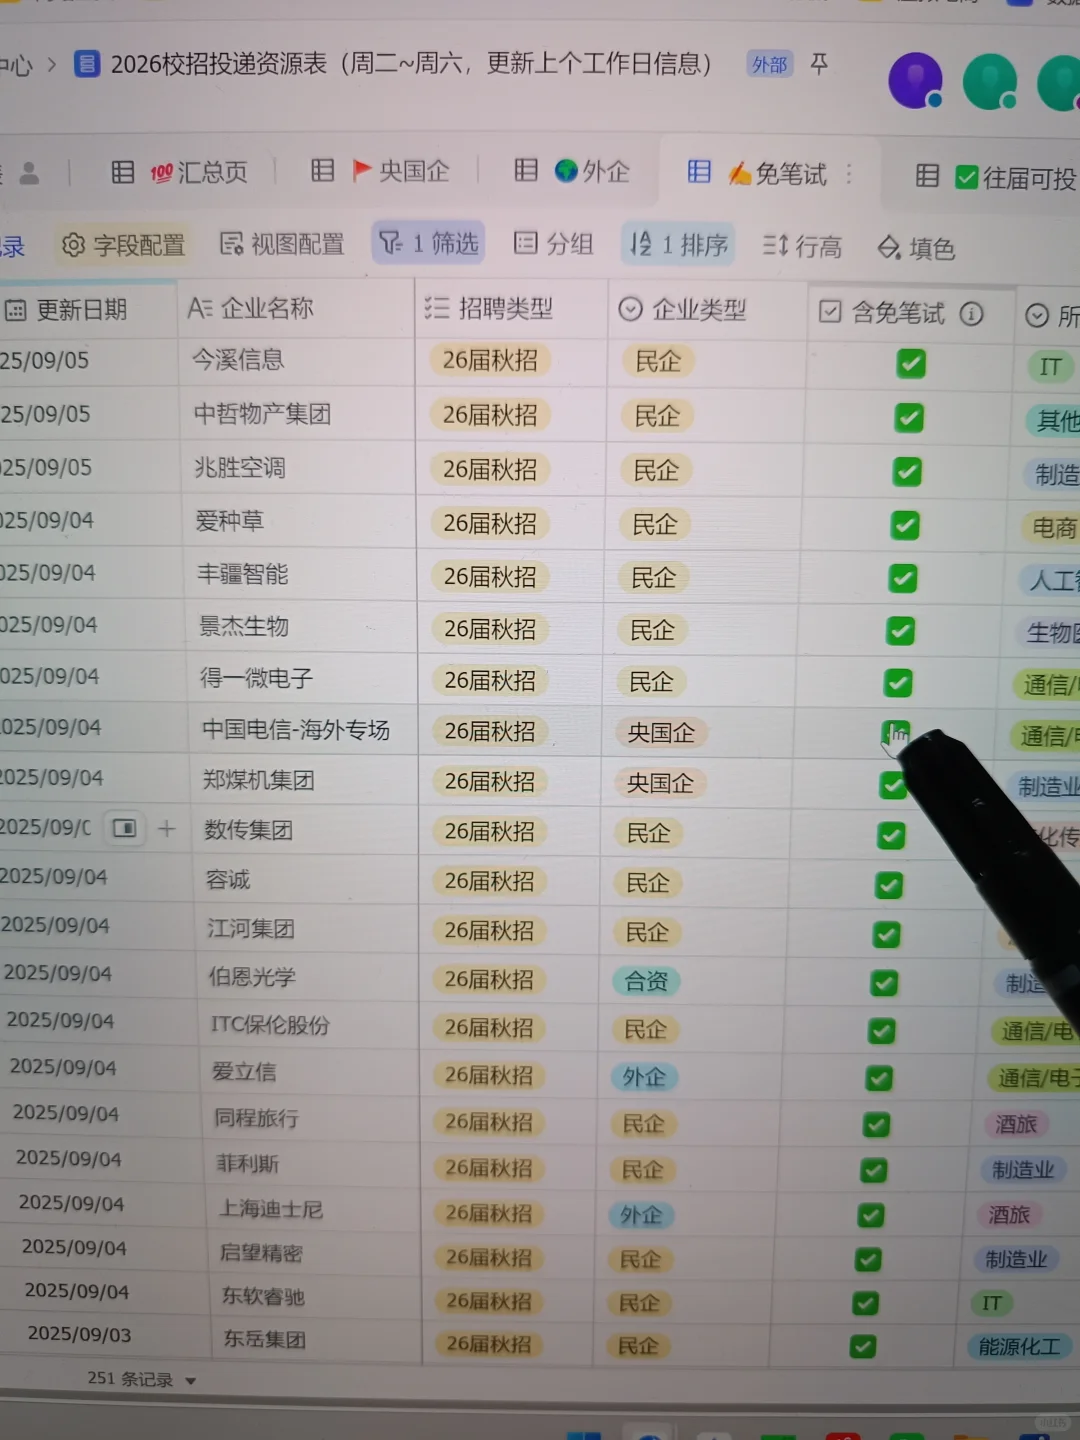Click the 1 筛选 filter button
The width and height of the screenshot is (1080, 1440).
pos(429,243)
